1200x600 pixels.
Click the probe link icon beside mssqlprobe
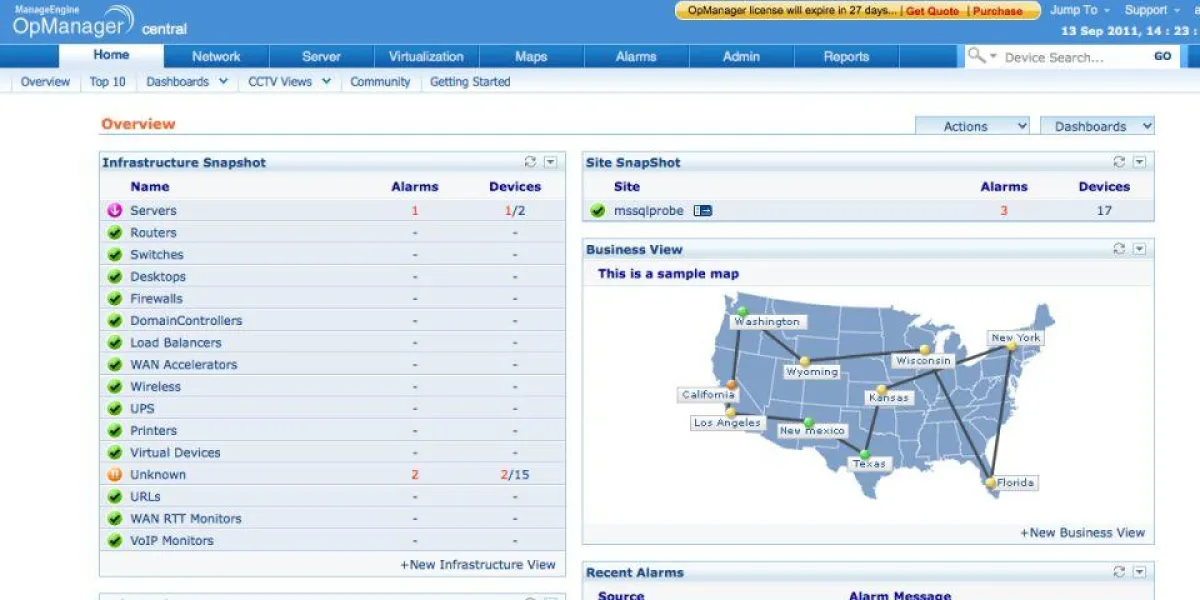704,211
